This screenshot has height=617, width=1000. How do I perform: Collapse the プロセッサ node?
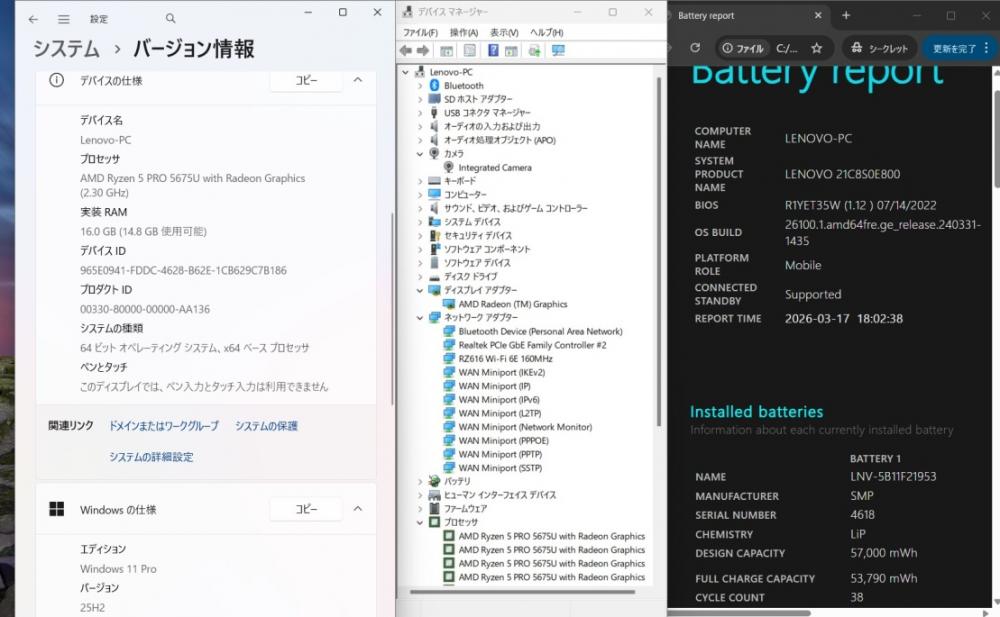[x=420, y=522]
